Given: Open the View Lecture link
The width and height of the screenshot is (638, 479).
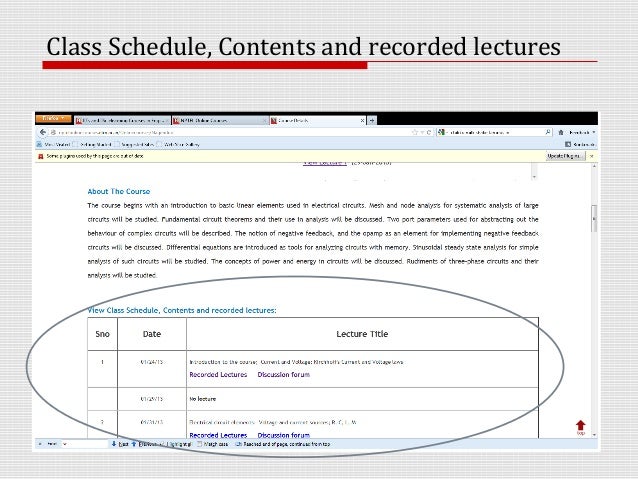Looking at the screenshot, I should tap(324, 163).
